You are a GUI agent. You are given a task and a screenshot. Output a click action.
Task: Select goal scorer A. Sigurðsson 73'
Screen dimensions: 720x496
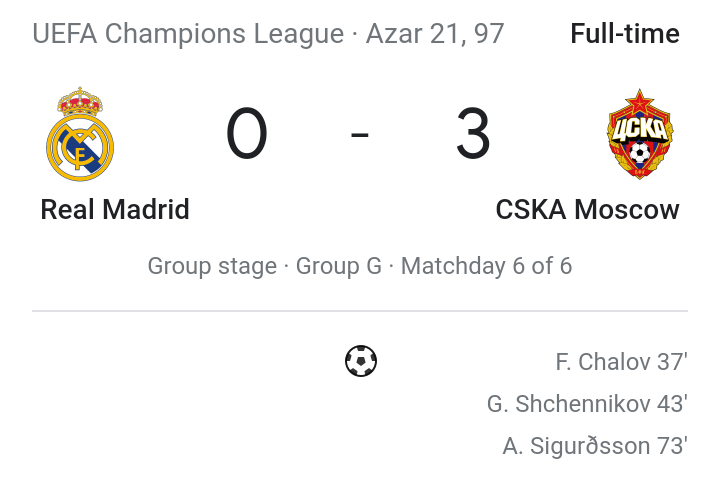pos(595,446)
